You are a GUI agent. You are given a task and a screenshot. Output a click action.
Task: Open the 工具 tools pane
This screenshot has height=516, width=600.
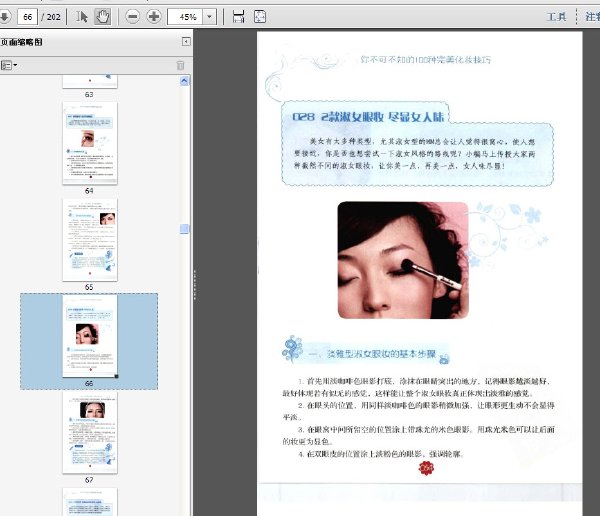tap(556, 16)
